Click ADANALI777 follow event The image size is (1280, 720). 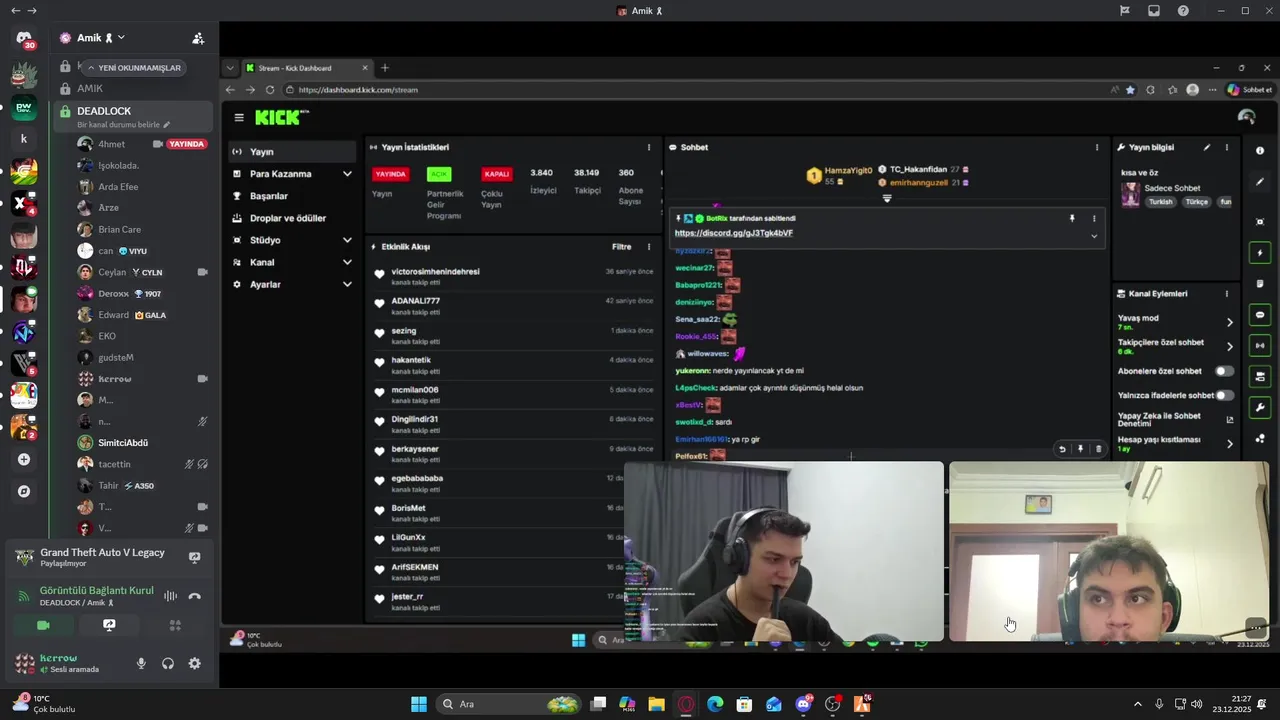[x=513, y=305]
